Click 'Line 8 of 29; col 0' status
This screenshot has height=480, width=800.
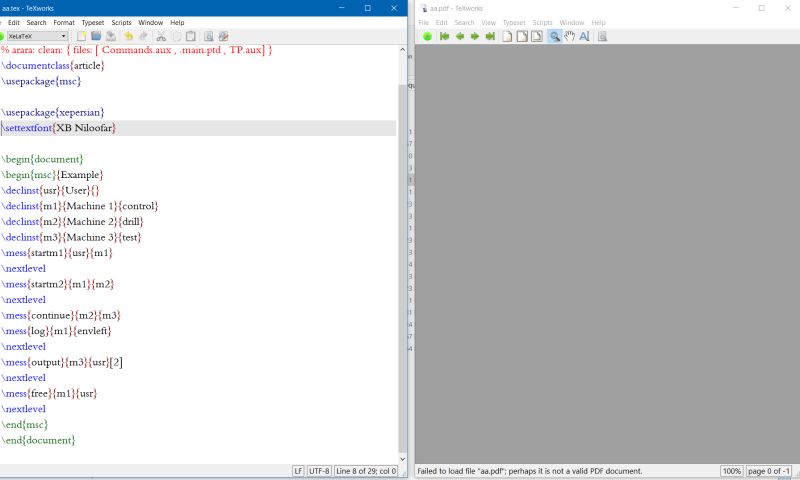[366, 471]
